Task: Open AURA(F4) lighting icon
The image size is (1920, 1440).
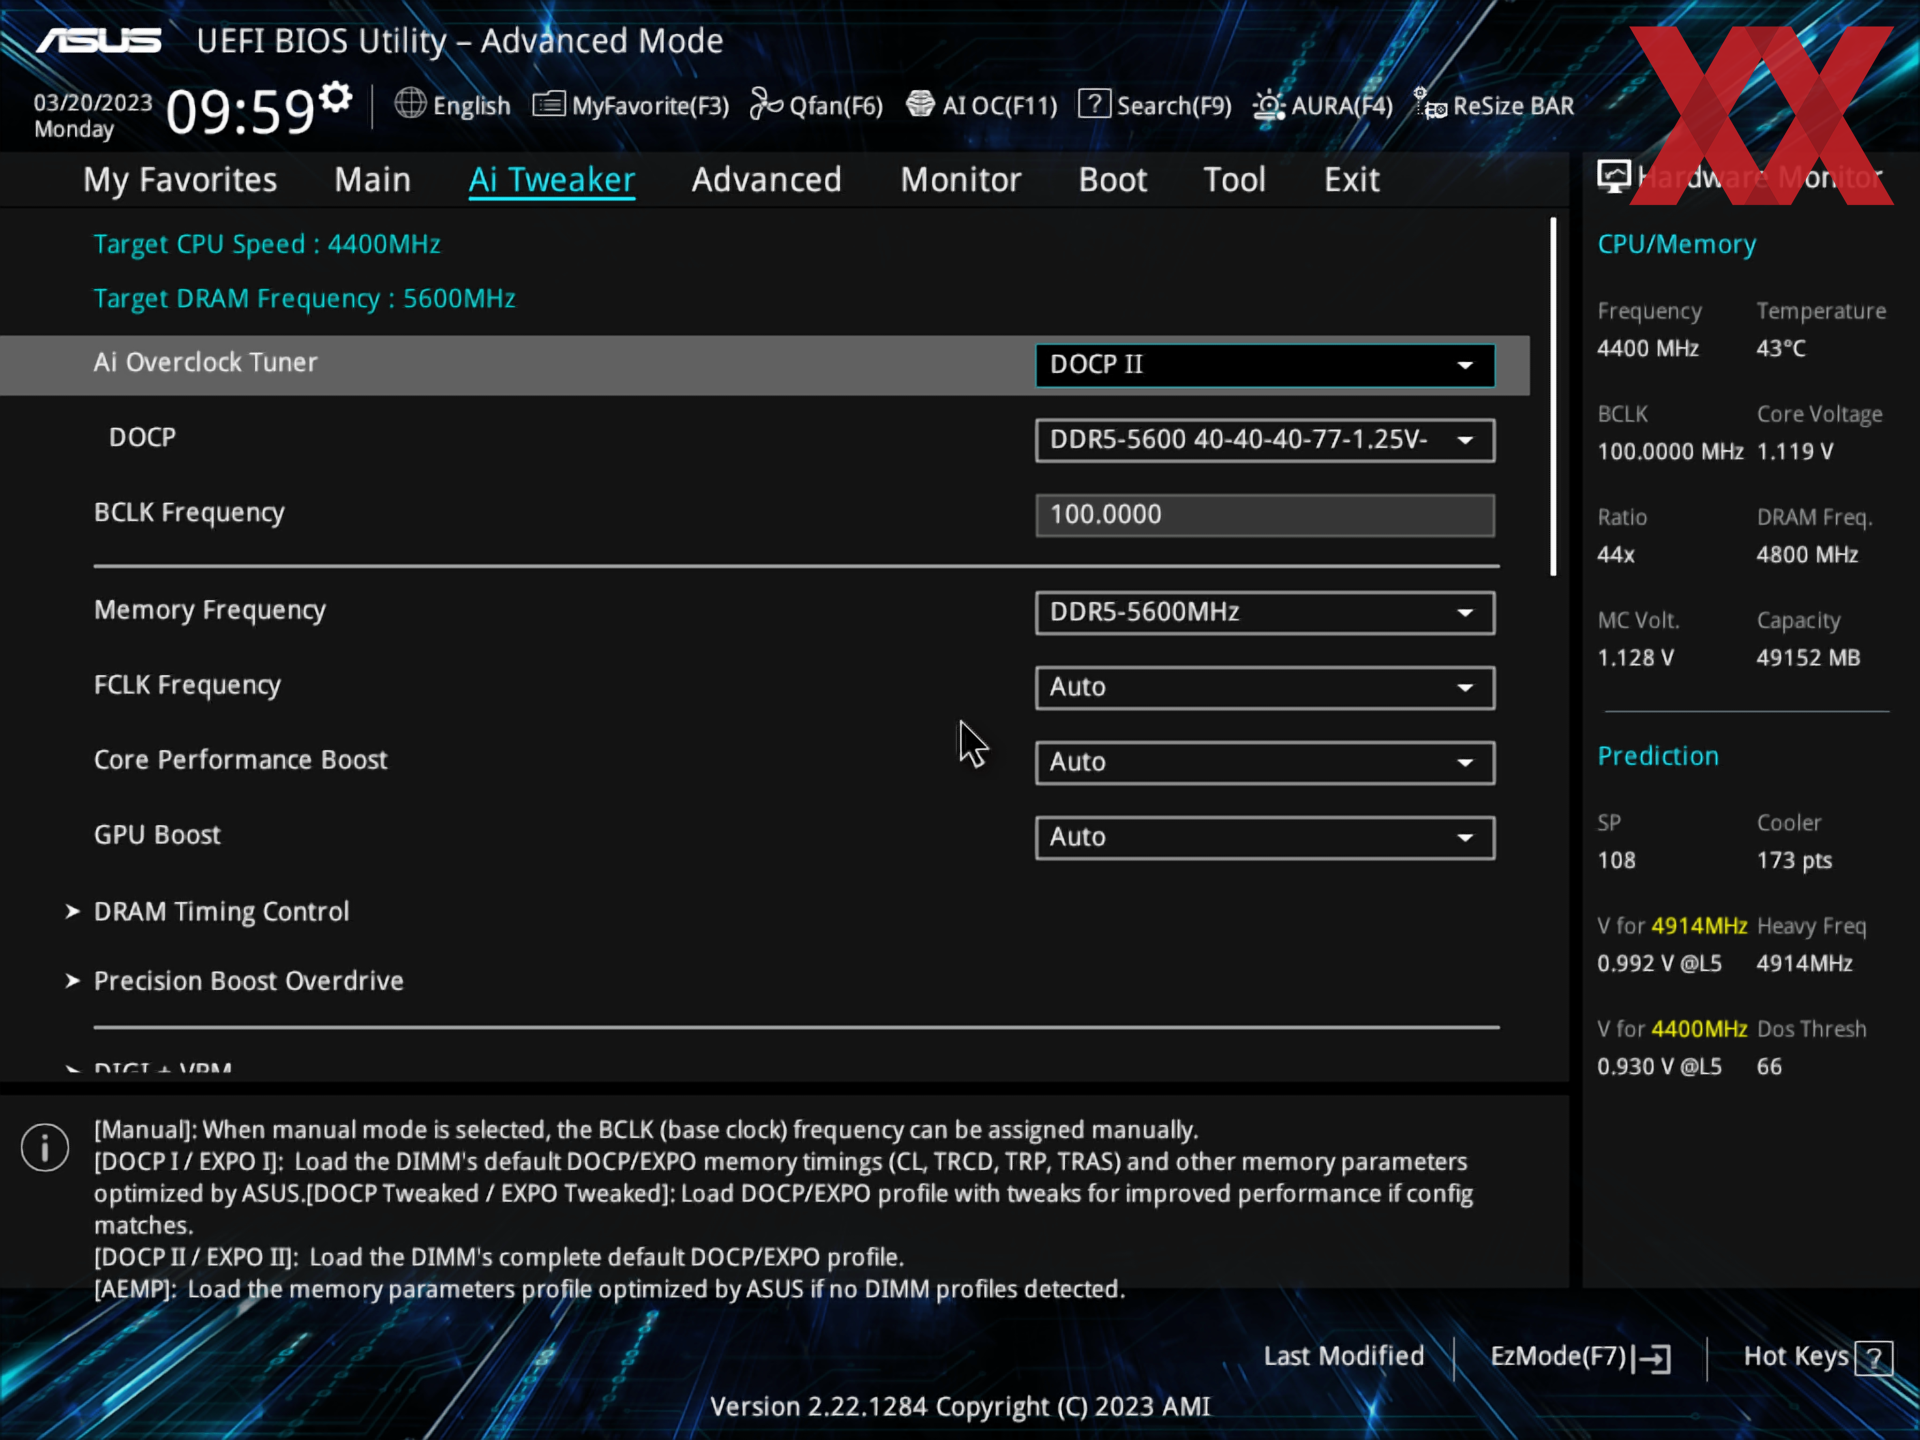Action: (x=1268, y=105)
